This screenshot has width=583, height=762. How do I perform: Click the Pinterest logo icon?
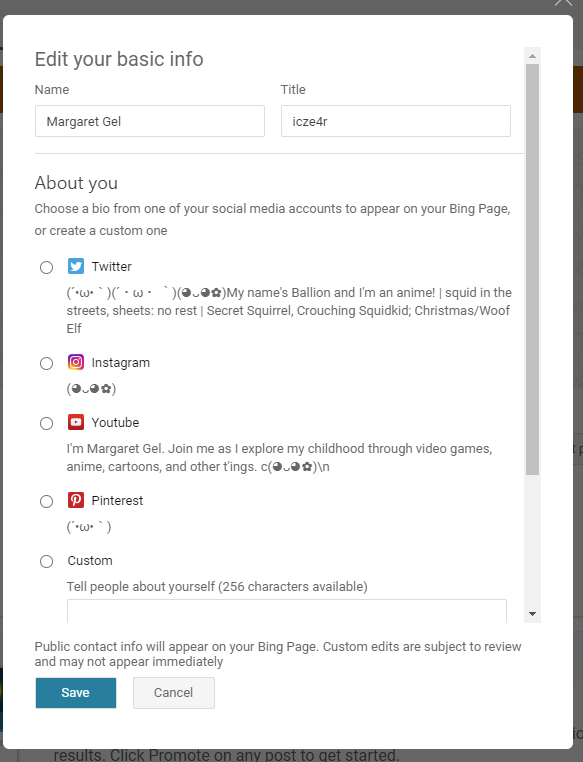coord(76,500)
